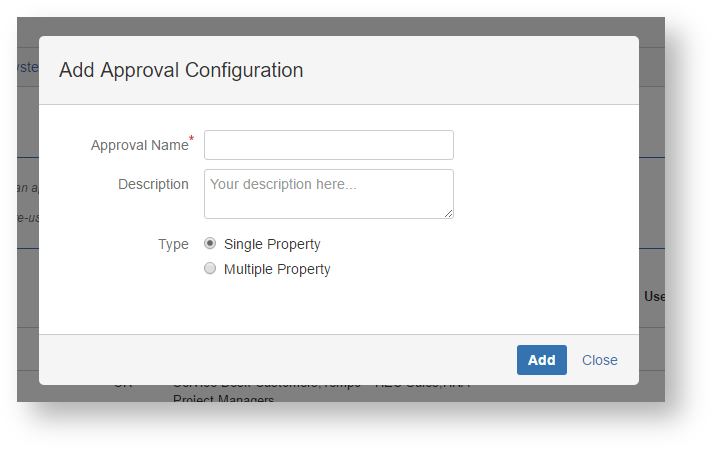Click the "Type" field label

(173, 244)
